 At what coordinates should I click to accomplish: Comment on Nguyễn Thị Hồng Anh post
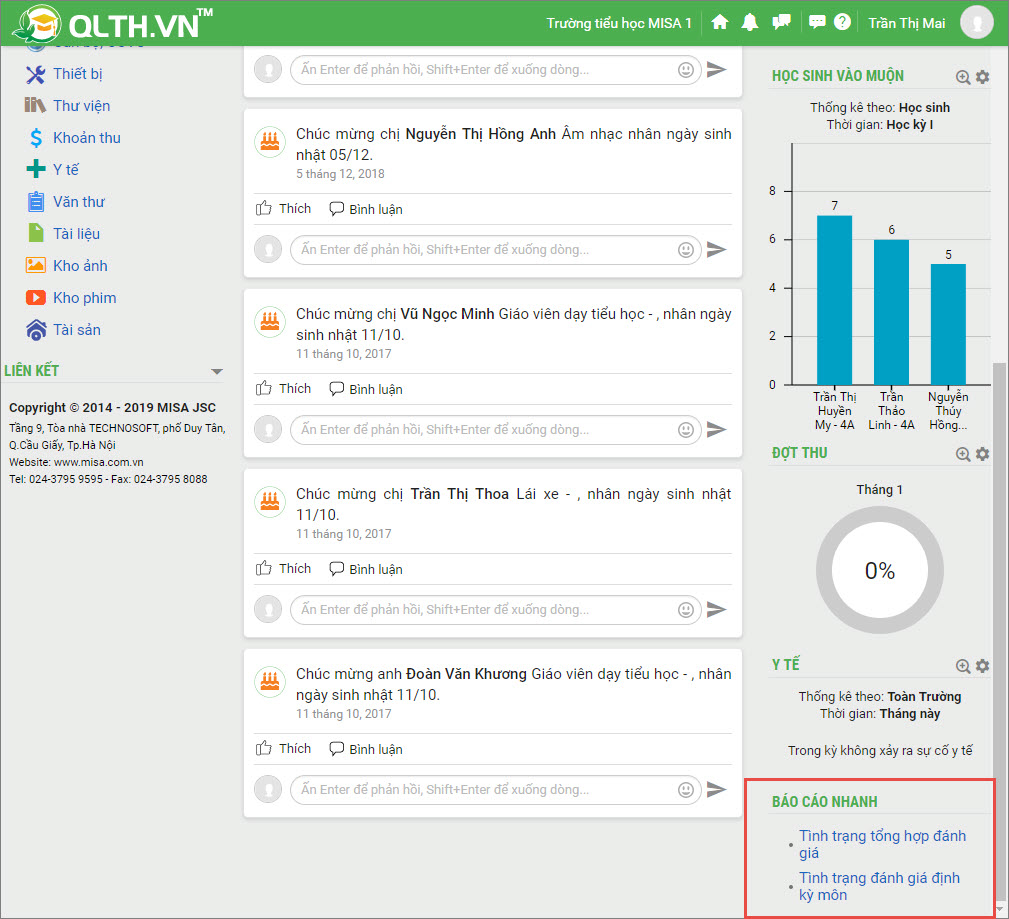pos(366,209)
